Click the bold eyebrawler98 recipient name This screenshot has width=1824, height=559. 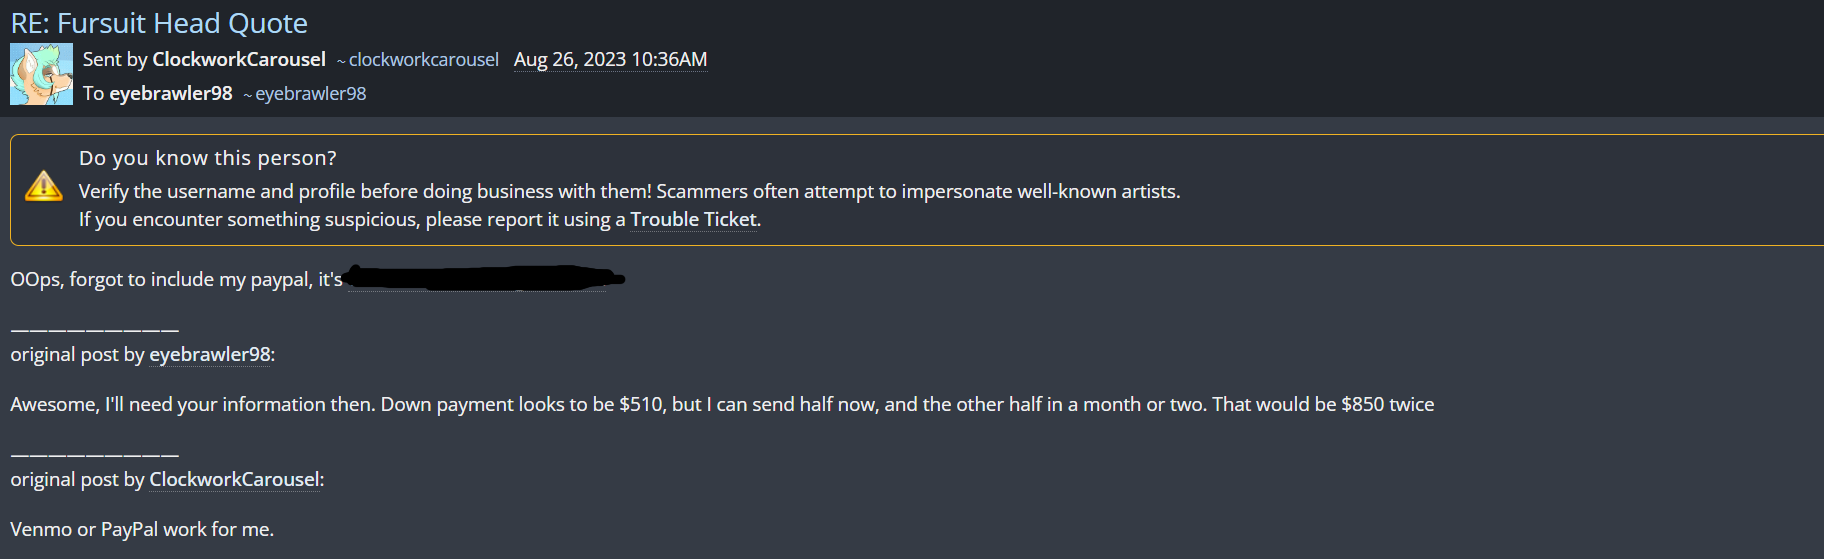click(x=170, y=94)
